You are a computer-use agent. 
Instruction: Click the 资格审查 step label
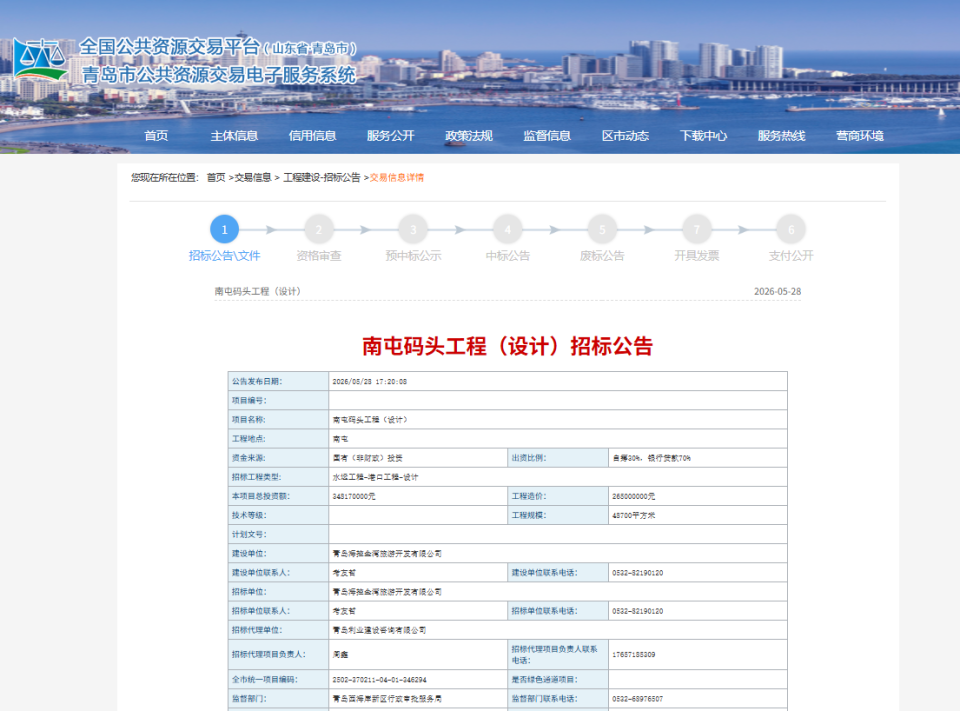coord(319,256)
